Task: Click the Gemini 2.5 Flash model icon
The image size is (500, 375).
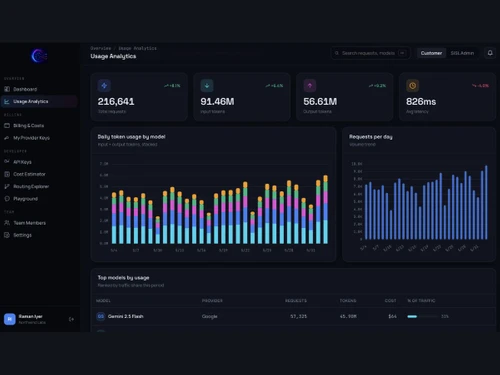Action: pyautogui.click(x=101, y=316)
